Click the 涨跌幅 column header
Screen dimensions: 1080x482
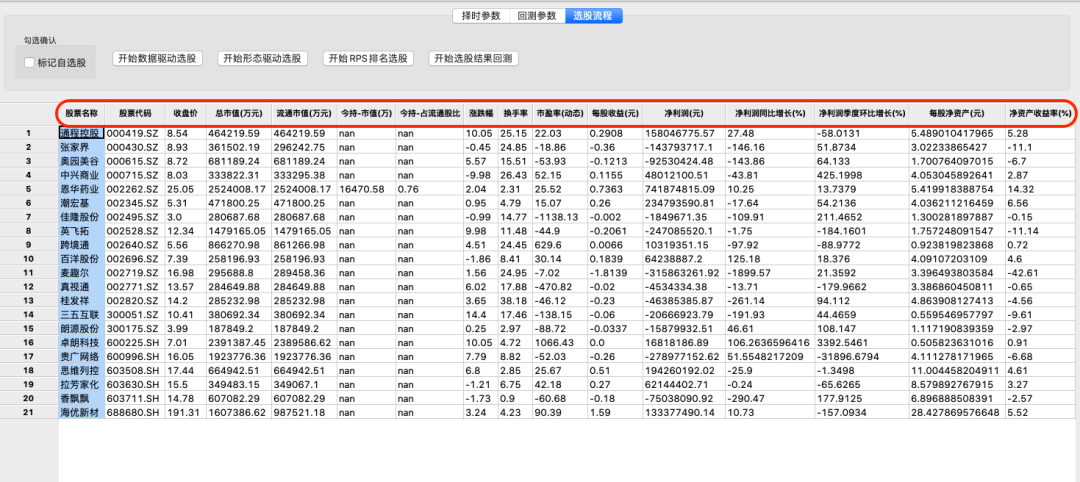tap(480, 114)
